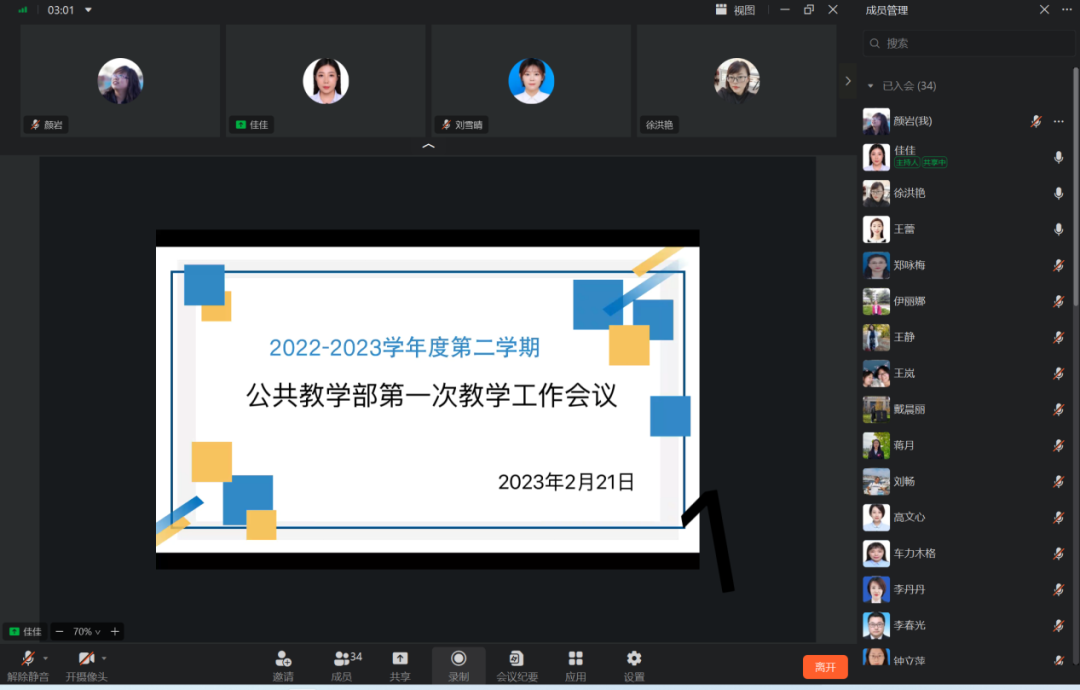1080x690 pixels.
Task: Collapse the 已入会 (34) member list
Action: coord(871,86)
